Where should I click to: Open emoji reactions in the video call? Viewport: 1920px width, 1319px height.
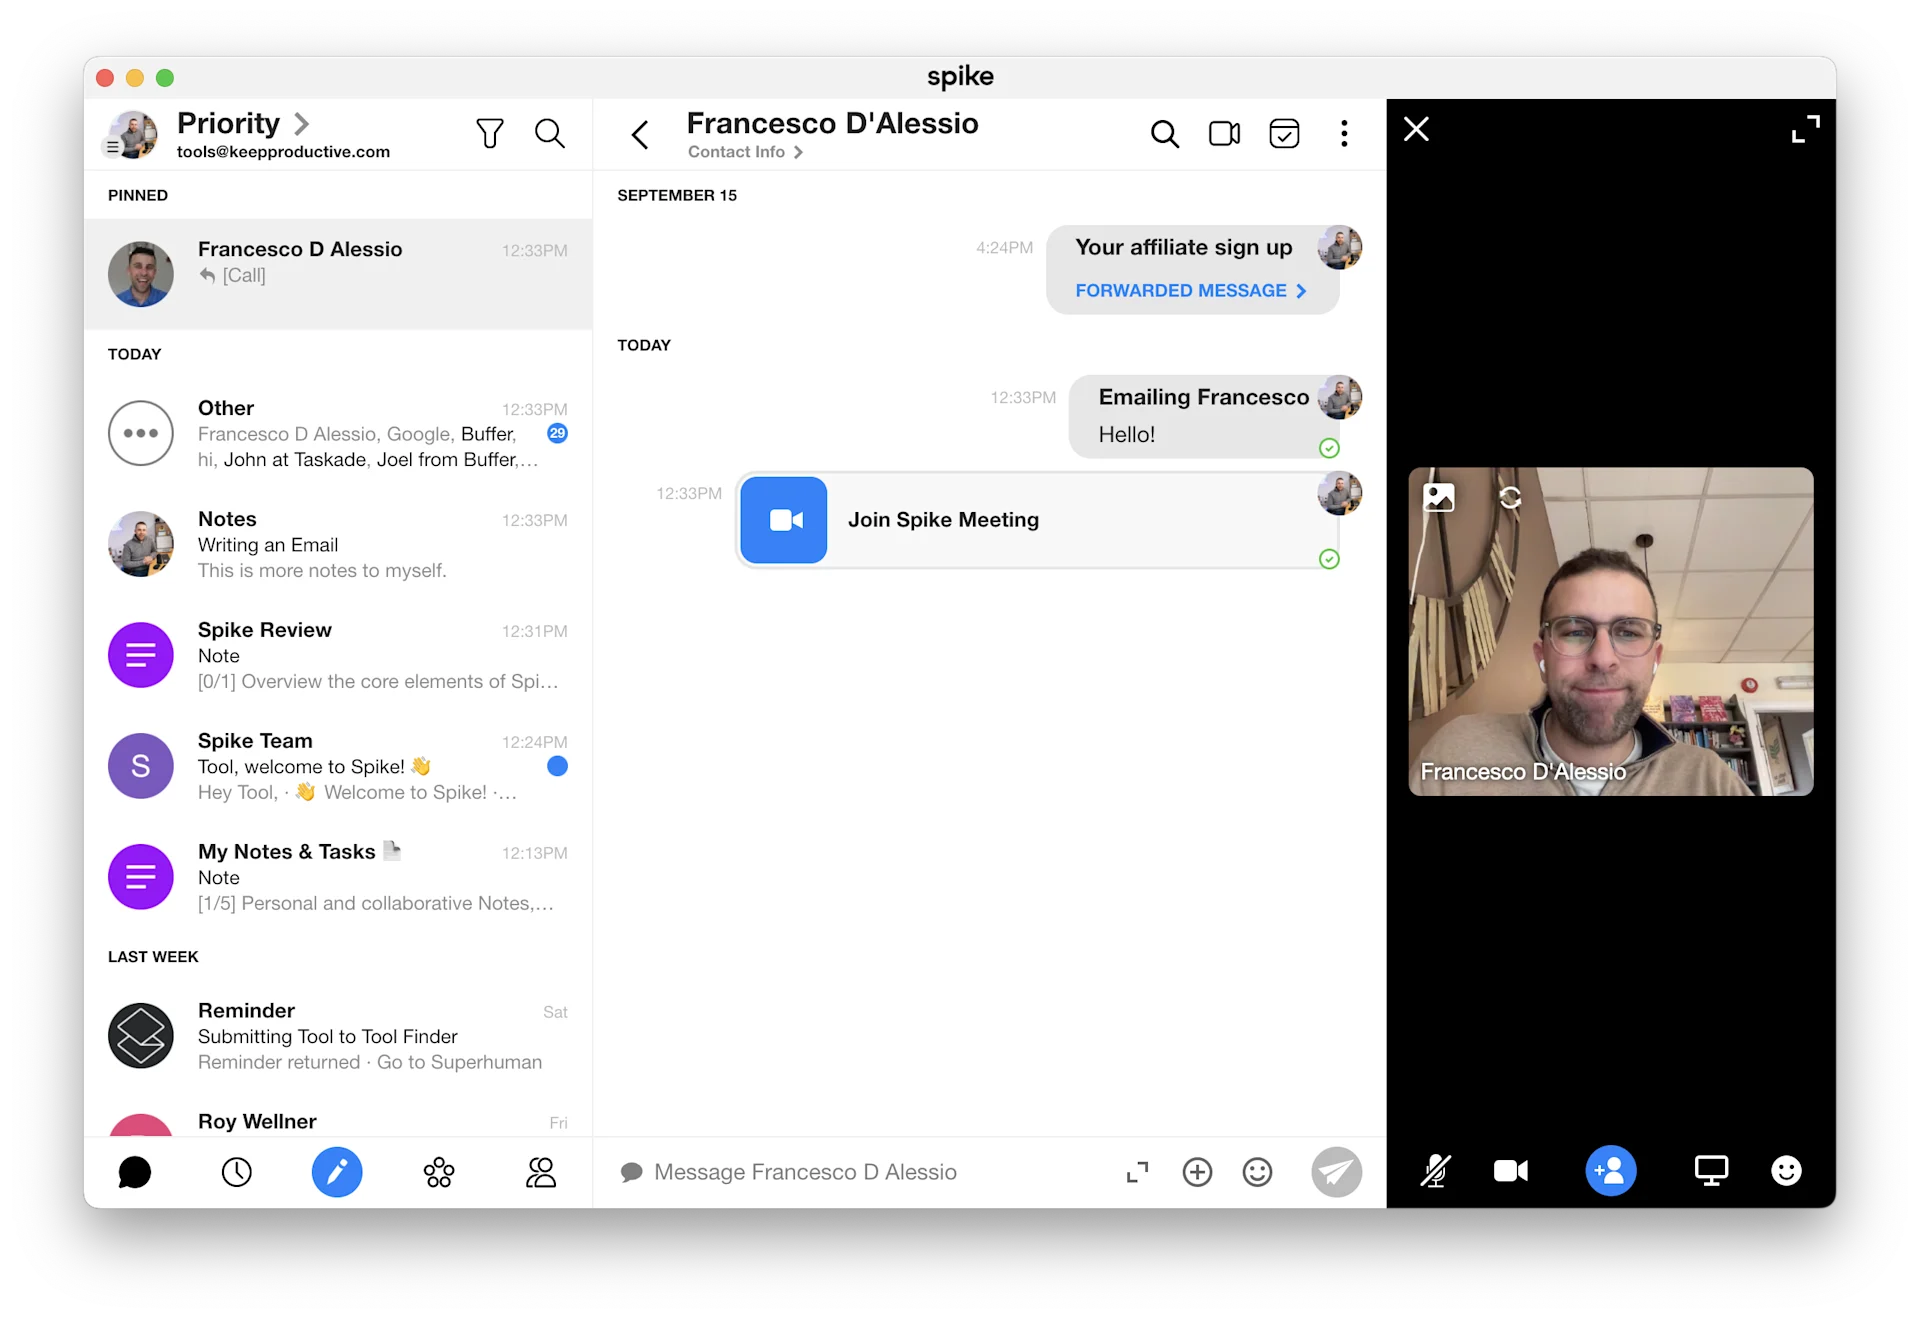click(x=1786, y=1171)
